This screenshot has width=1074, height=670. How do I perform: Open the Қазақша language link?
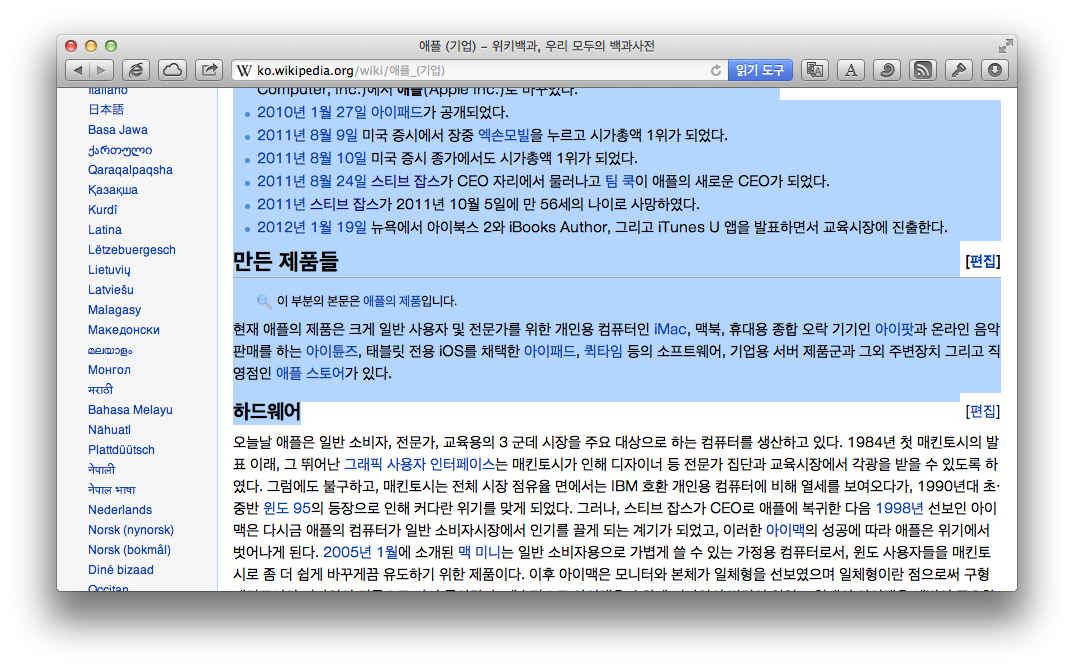coord(112,190)
